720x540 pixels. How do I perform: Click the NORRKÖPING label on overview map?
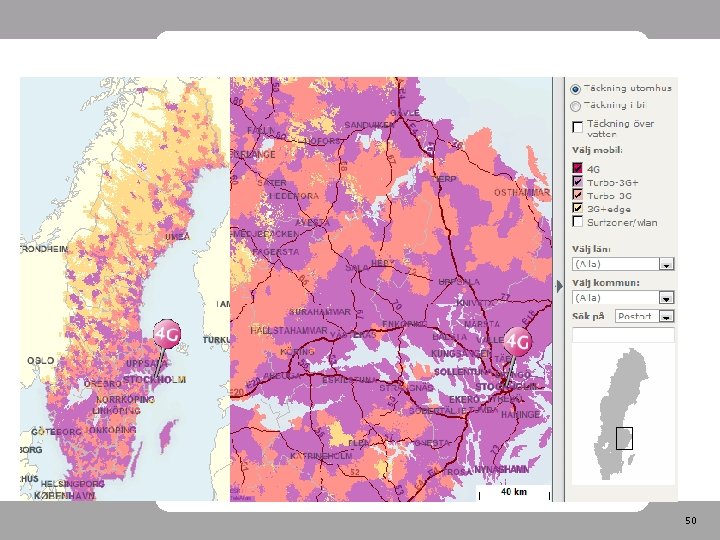coord(125,399)
